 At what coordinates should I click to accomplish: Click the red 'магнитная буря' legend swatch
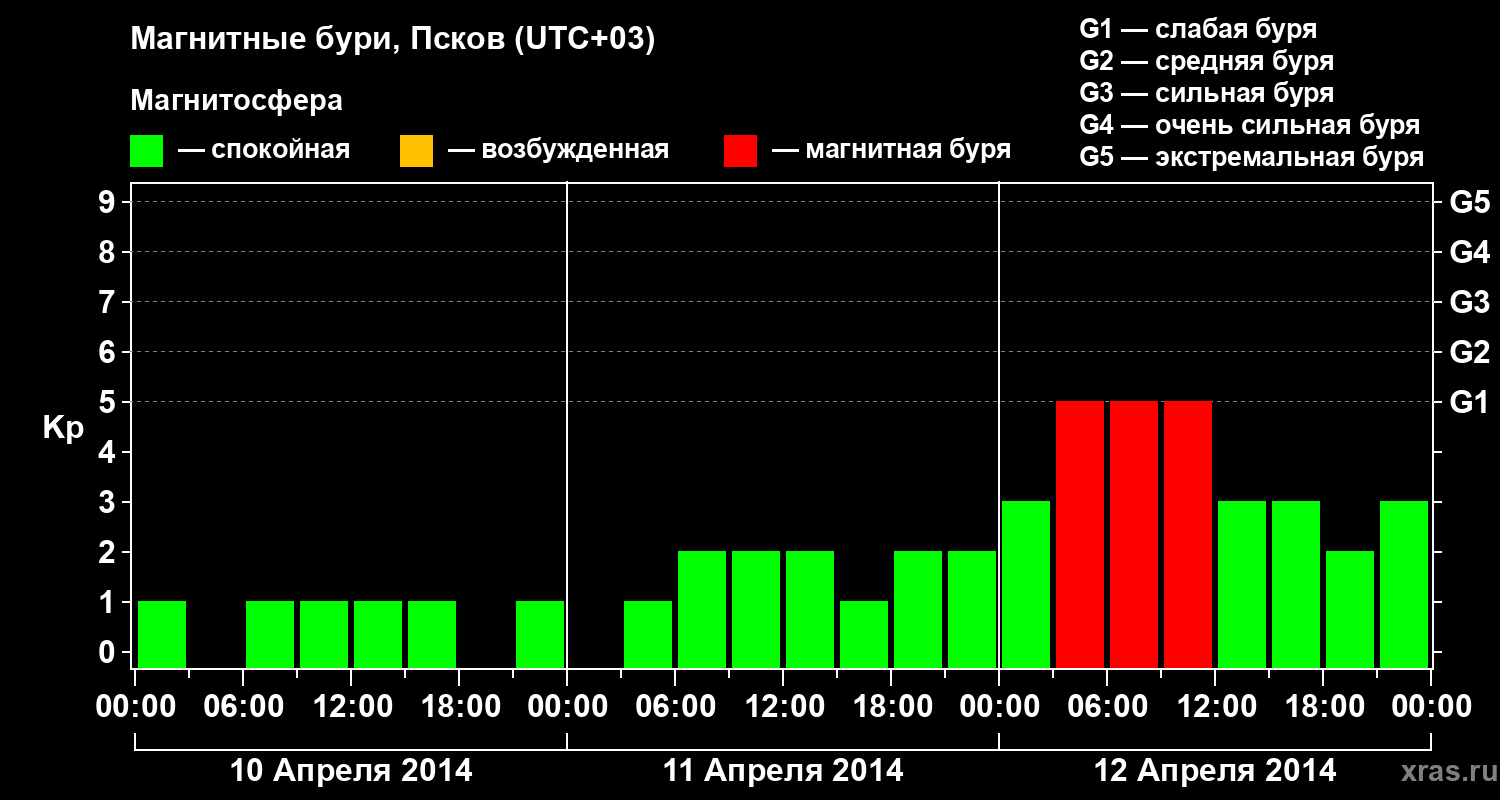[740, 151]
